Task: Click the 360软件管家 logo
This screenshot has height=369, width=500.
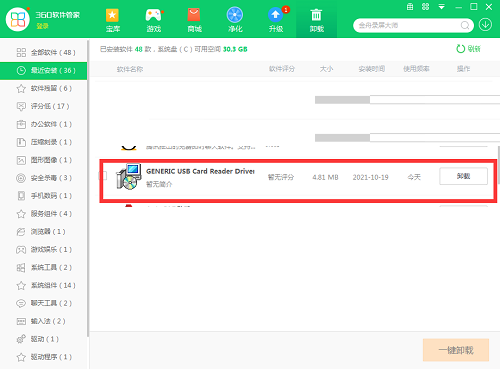Action: click(18, 19)
